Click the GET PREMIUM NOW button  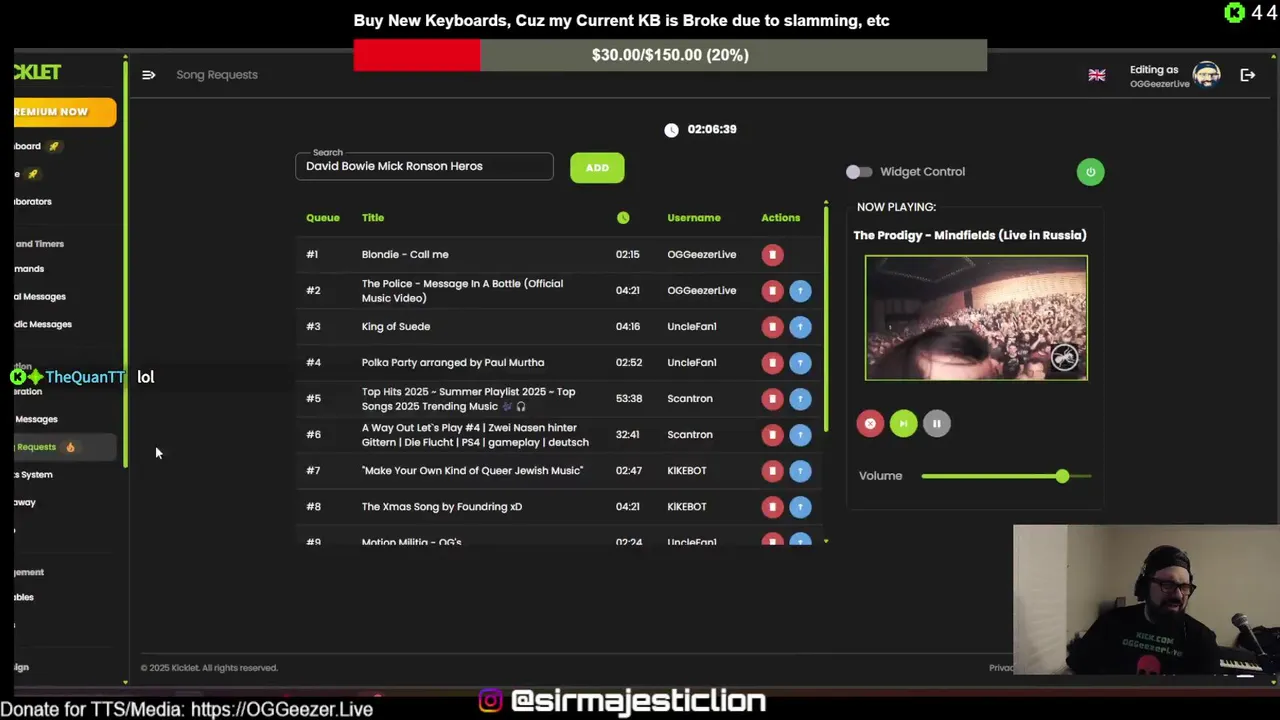[65, 112]
